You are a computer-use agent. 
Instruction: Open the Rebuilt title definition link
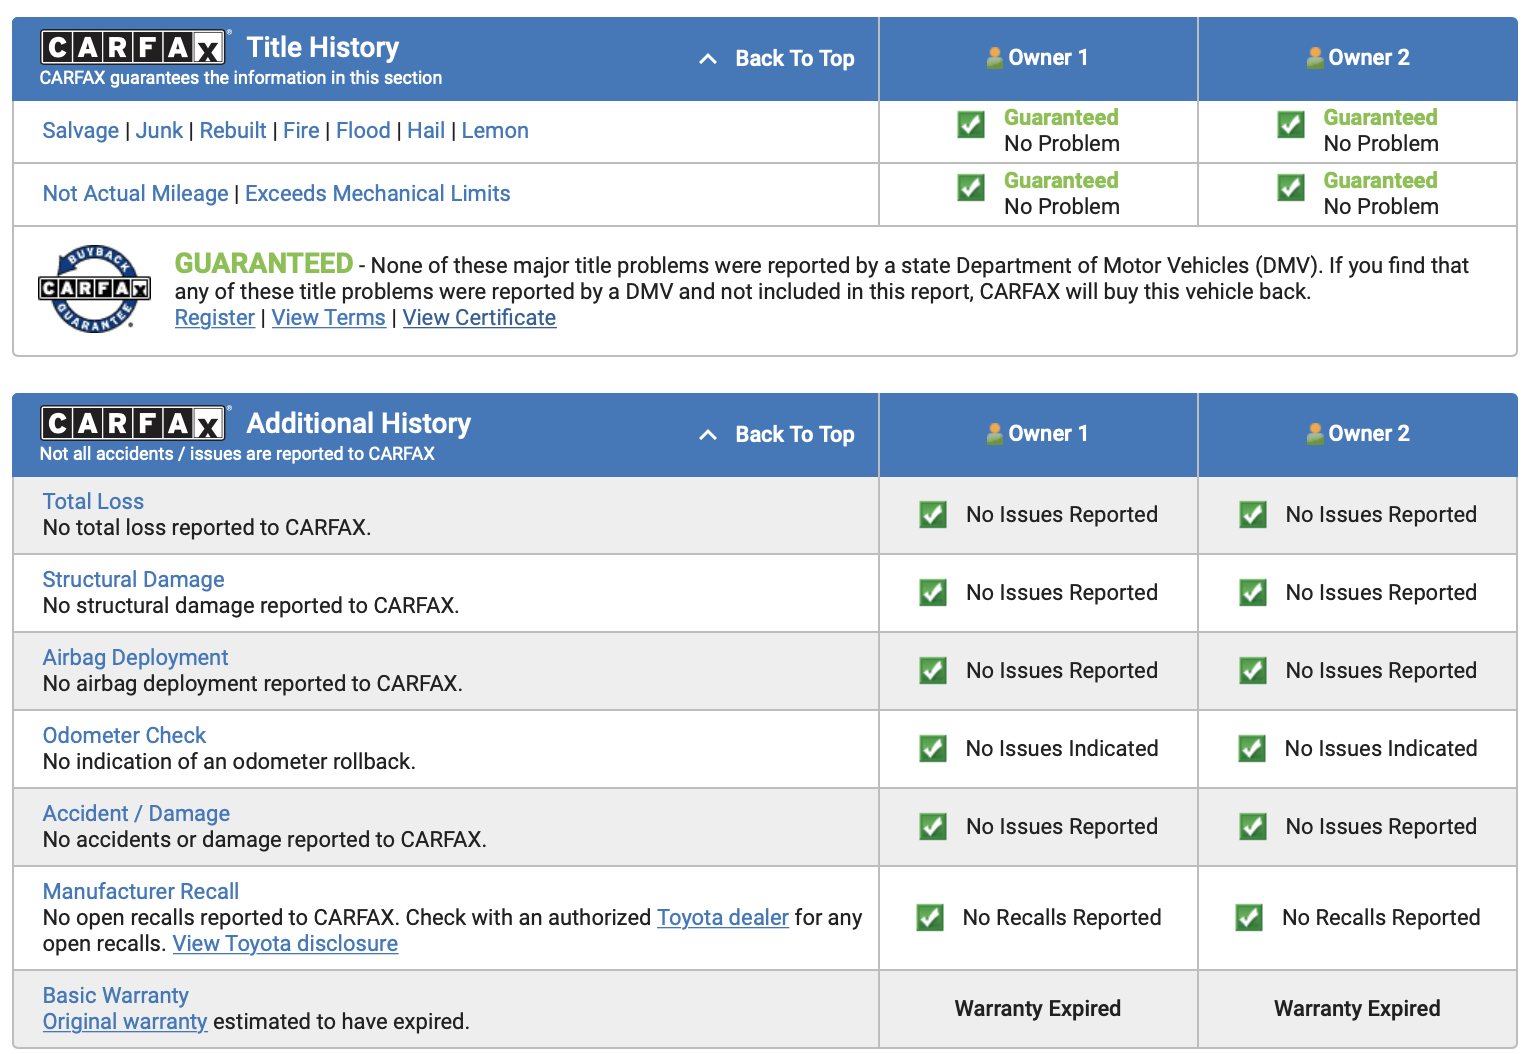(x=233, y=131)
